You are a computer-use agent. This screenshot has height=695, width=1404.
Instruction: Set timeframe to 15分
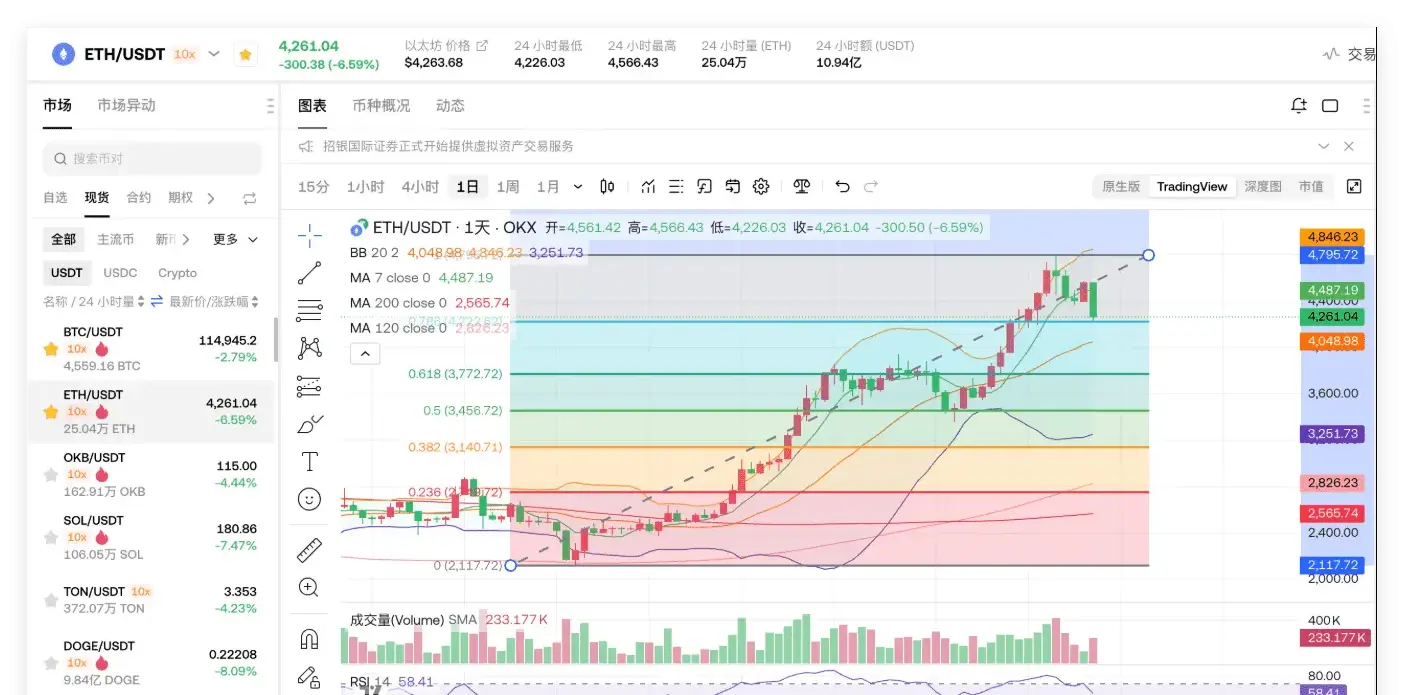[x=313, y=187]
